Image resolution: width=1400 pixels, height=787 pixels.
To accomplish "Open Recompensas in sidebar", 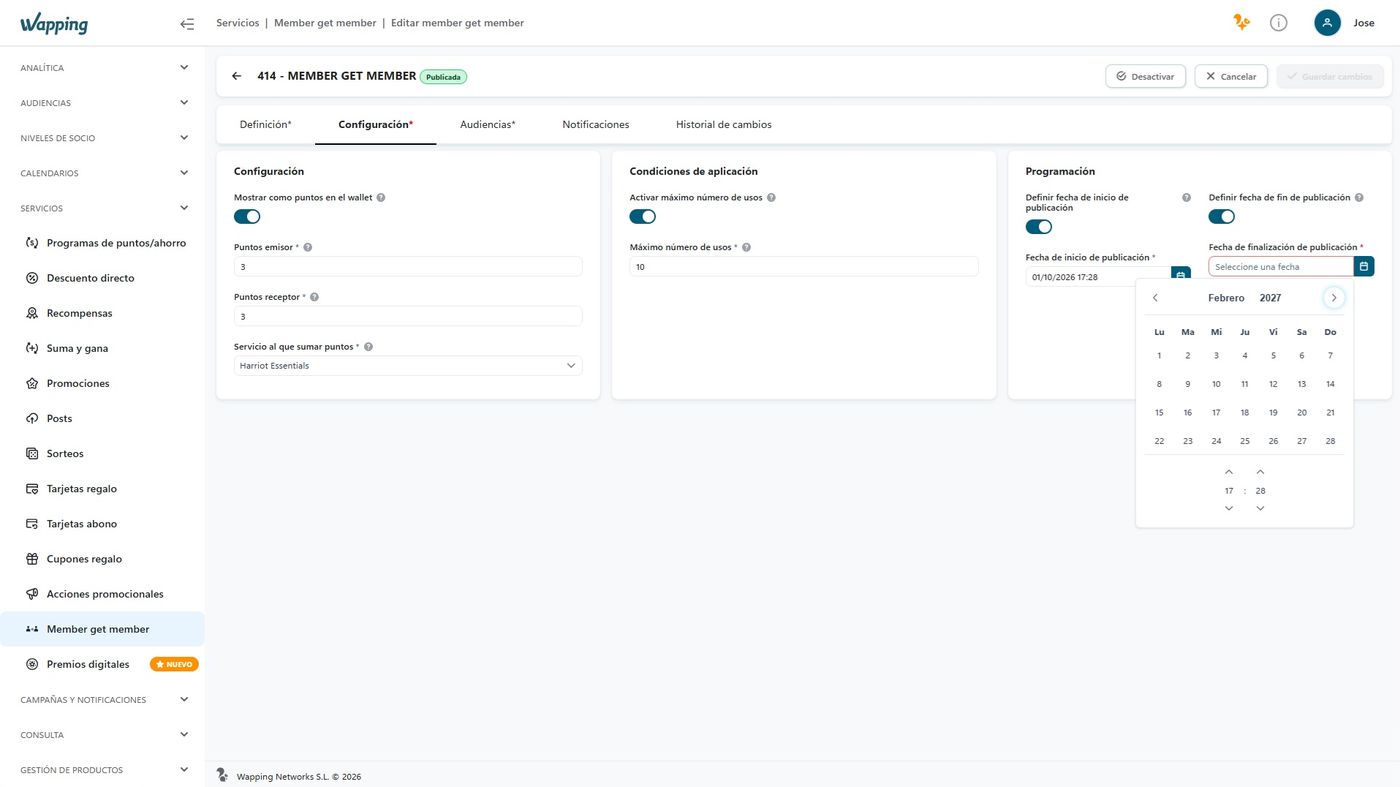I will (103, 313).
